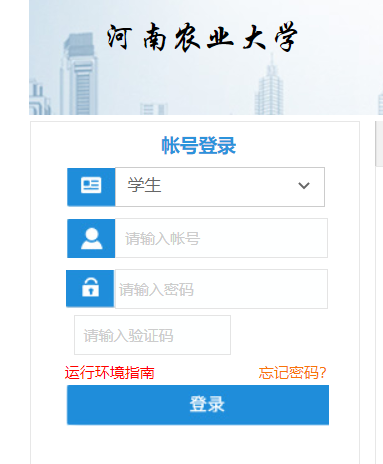383x464 pixels.
Task: Open the 学生 role dropdown
Action: coord(220,187)
